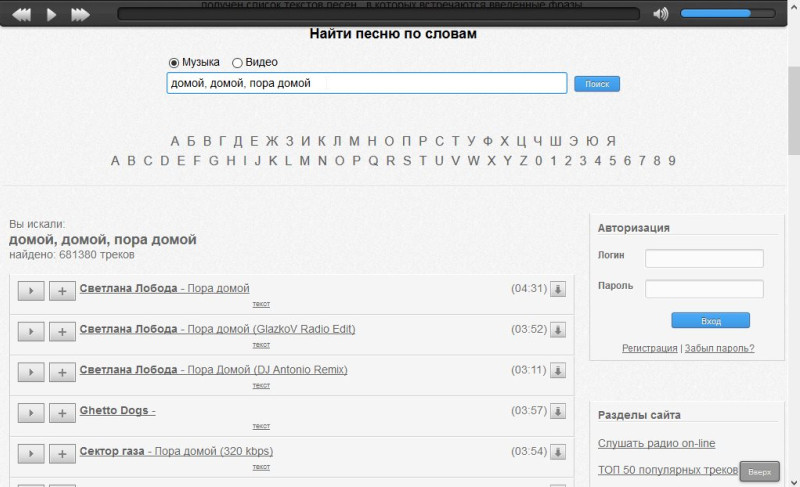Browse artists by Cyrillic letter Я
This screenshot has height=487, width=800.
pos(611,141)
